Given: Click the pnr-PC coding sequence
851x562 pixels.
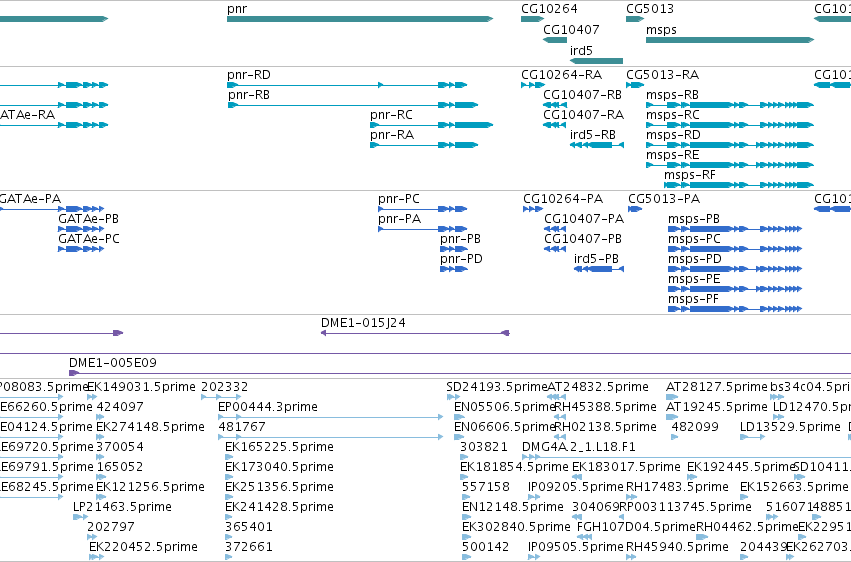Looking at the screenshot, I should click(423, 209).
